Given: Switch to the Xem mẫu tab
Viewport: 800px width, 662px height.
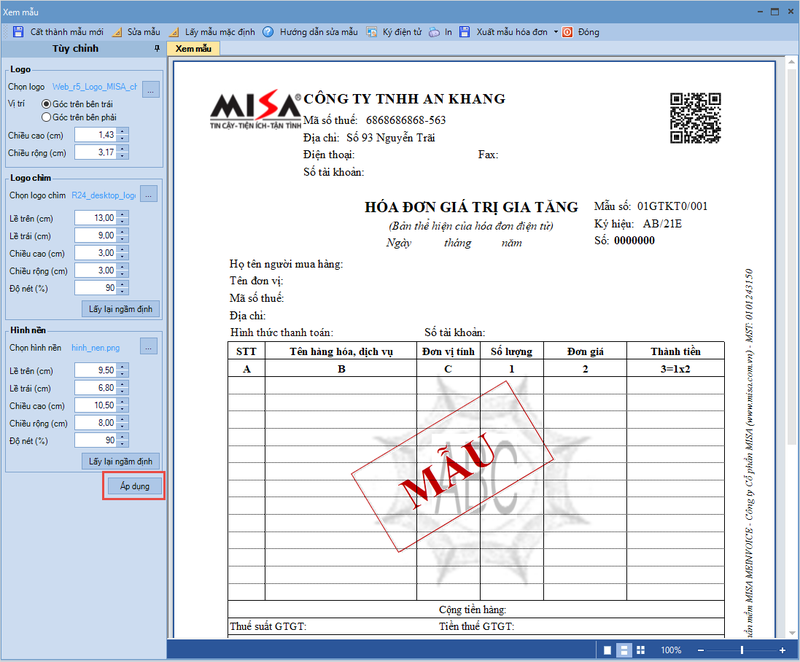Looking at the screenshot, I should click(194, 47).
